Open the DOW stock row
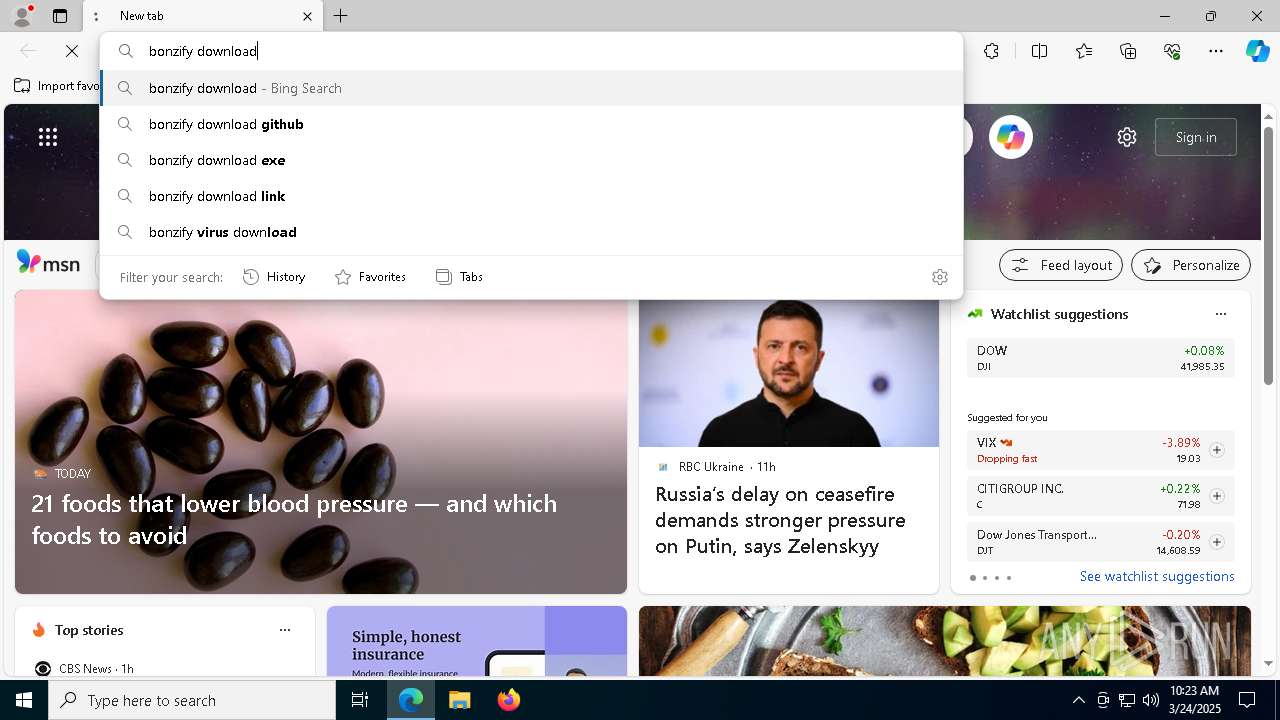 click(x=1100, y=358)
